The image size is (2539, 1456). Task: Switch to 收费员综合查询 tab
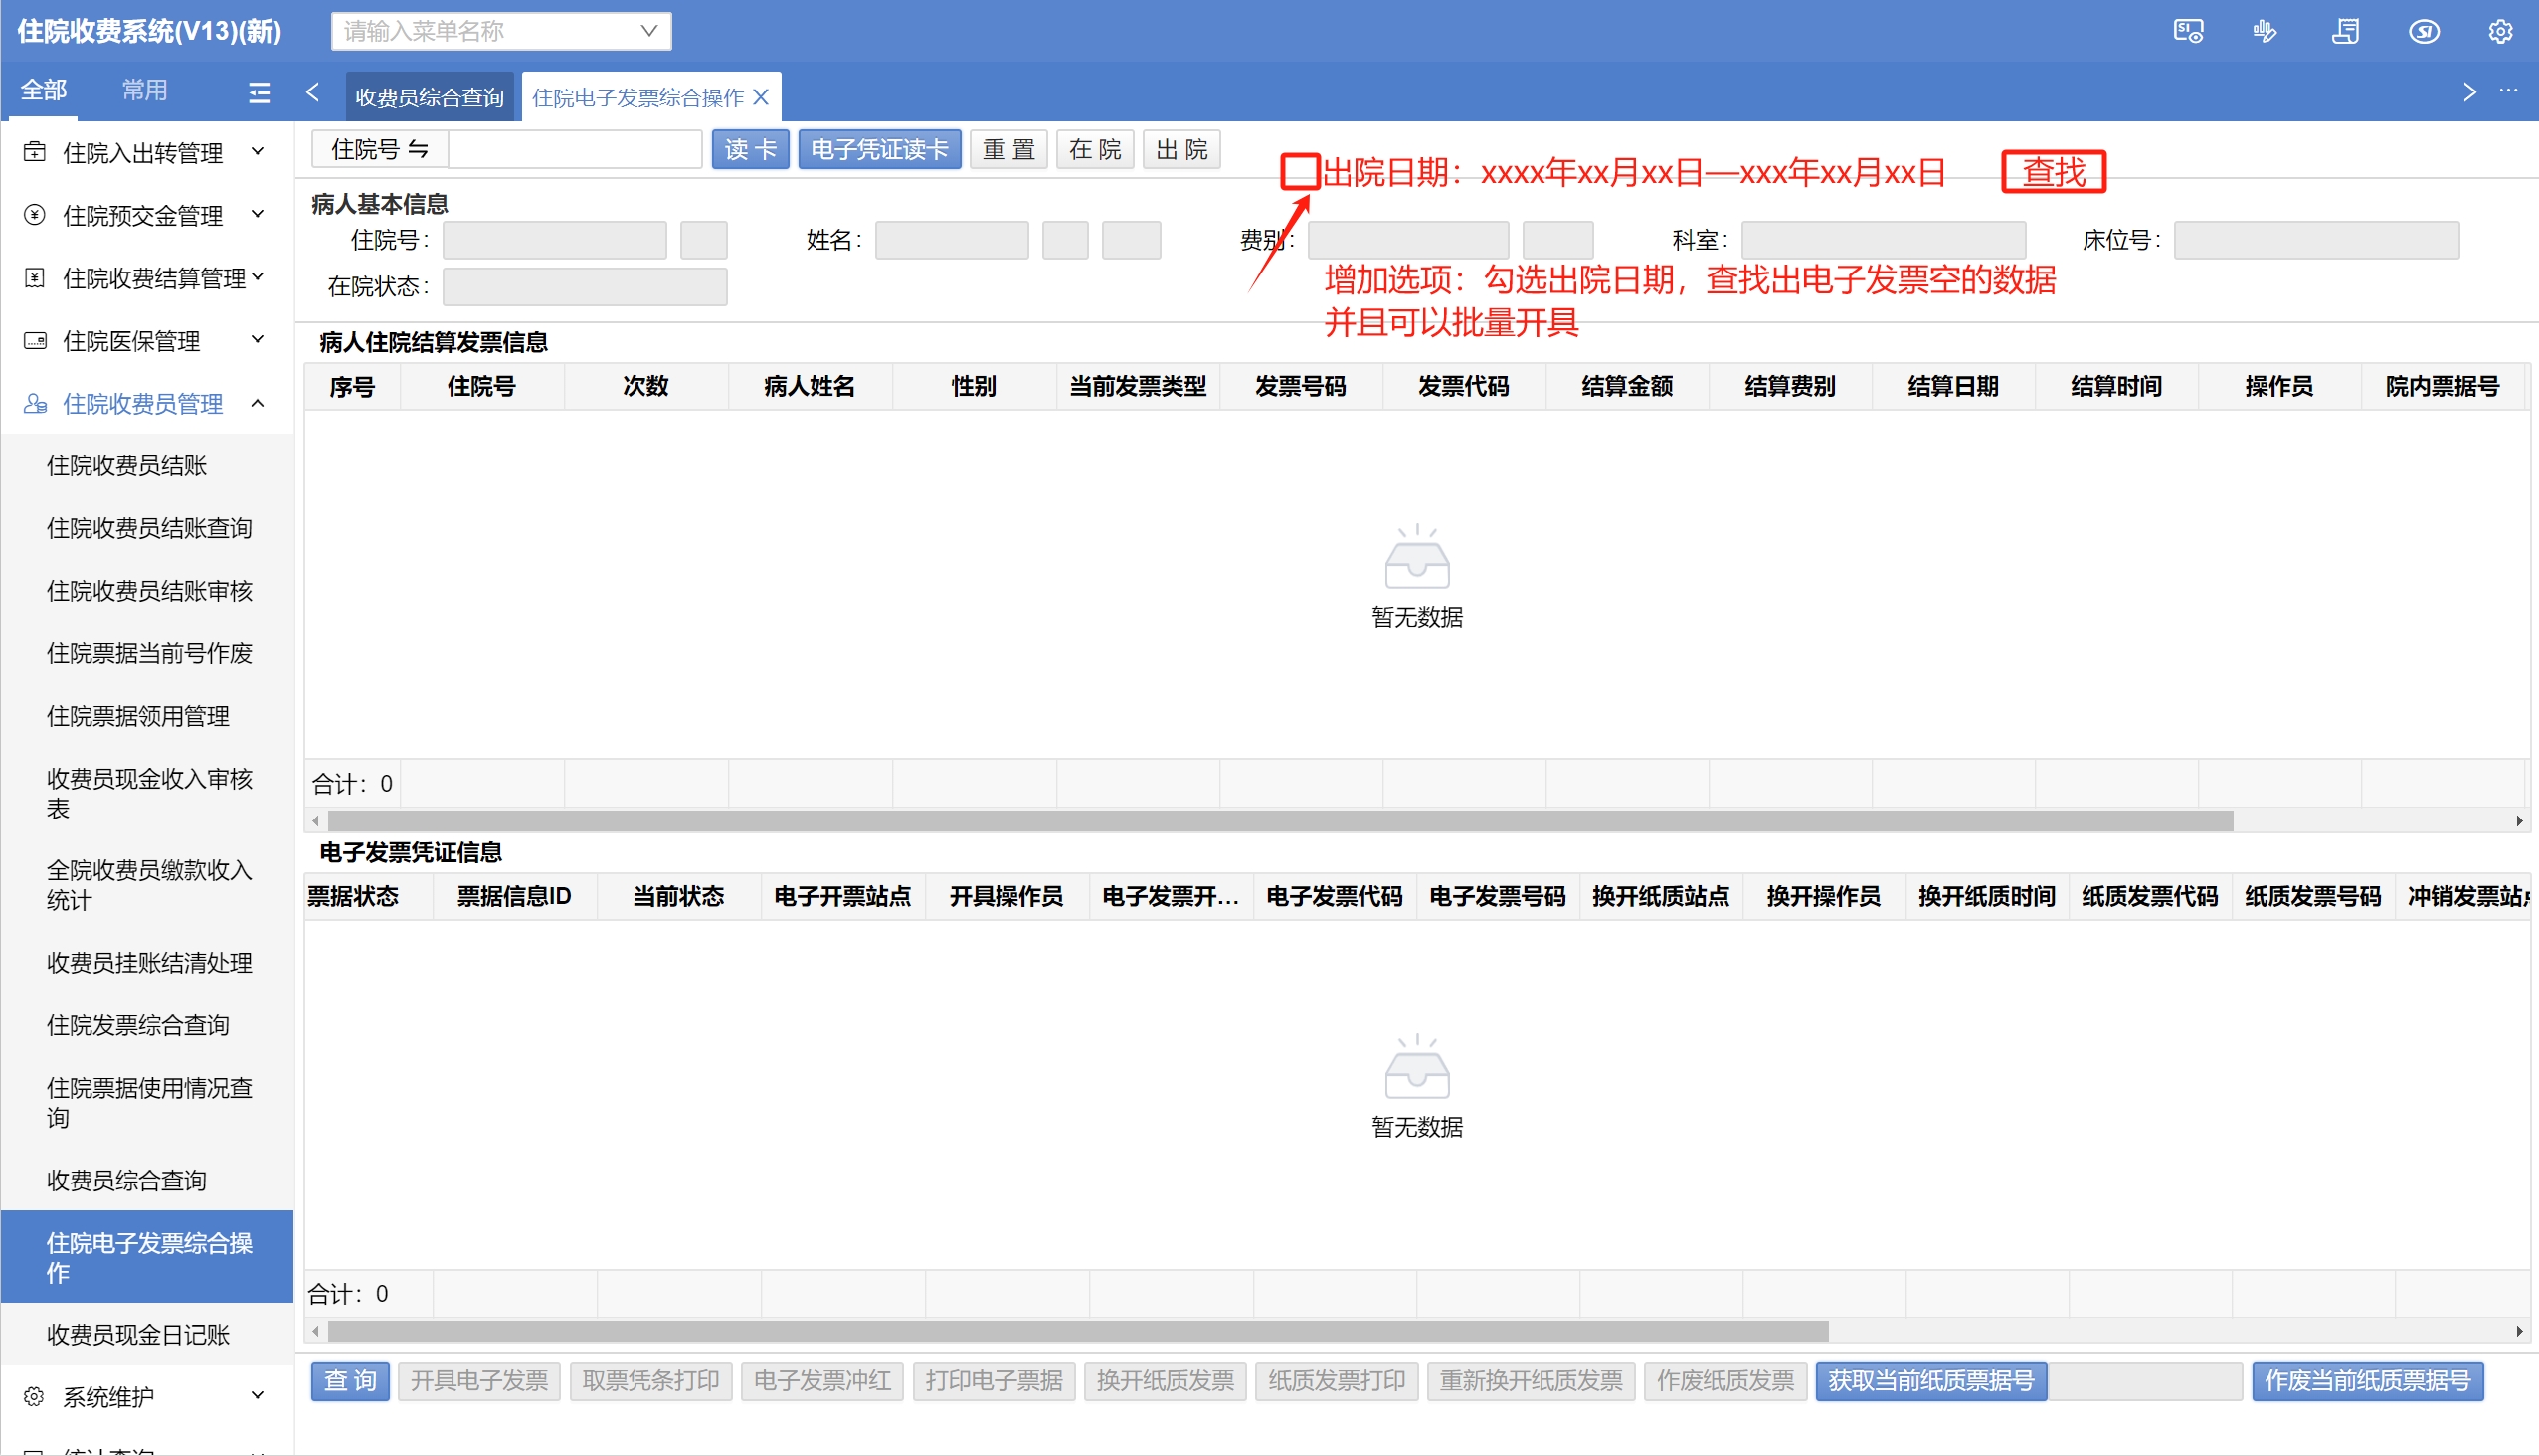click(429, 97)
